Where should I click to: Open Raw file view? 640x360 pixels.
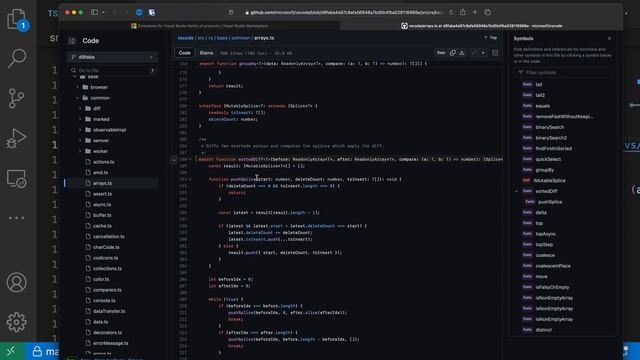[441, 53]
